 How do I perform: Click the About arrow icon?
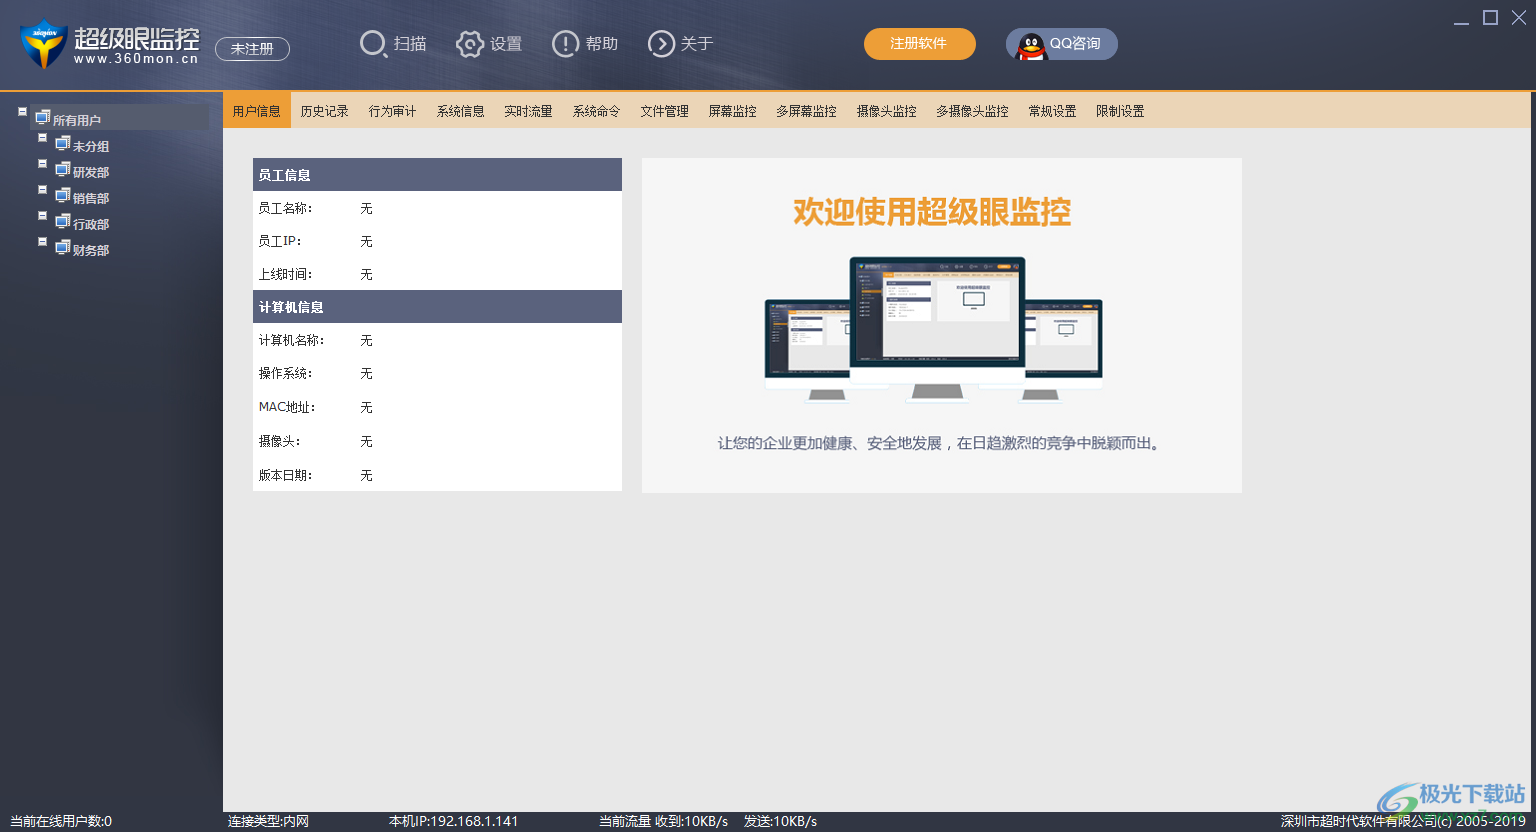(x=661, y=44)
